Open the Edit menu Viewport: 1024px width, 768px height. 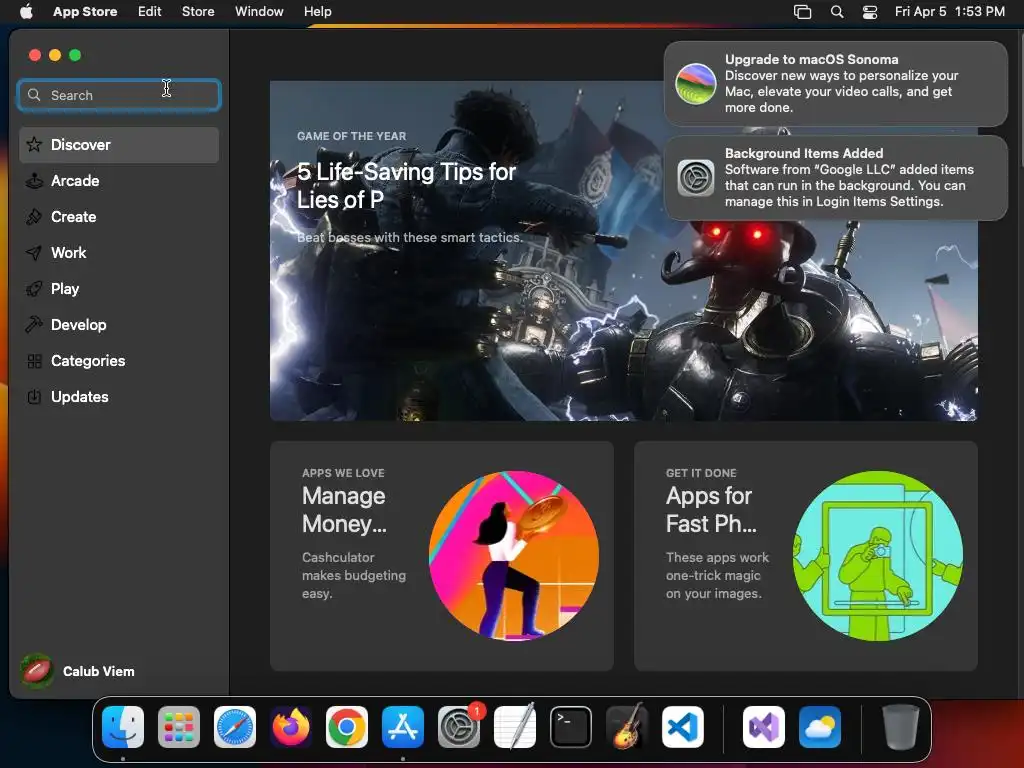pyautogui.click(x=150, y=11)
